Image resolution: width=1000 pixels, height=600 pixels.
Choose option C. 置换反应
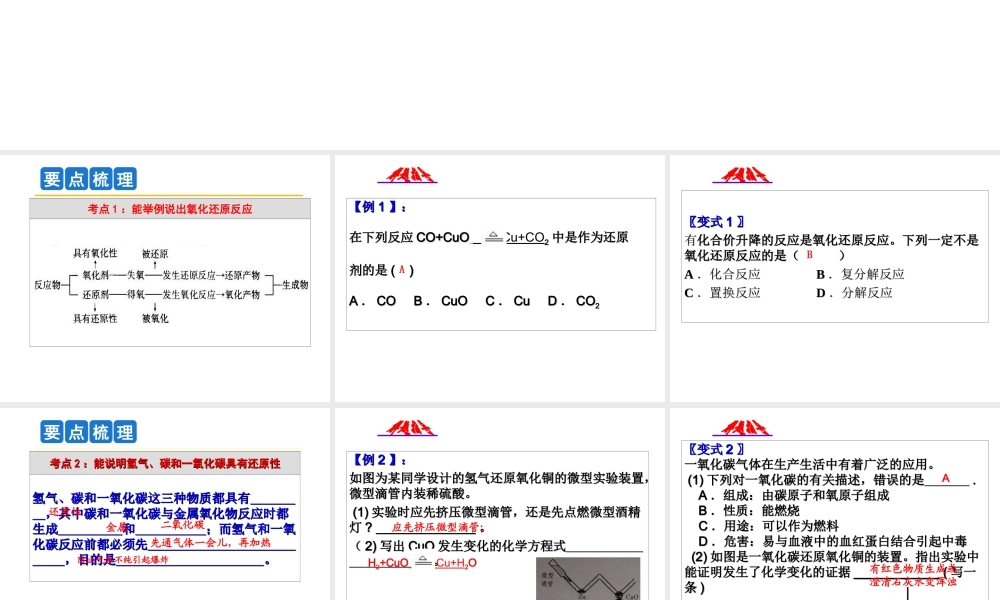(723, 293)
